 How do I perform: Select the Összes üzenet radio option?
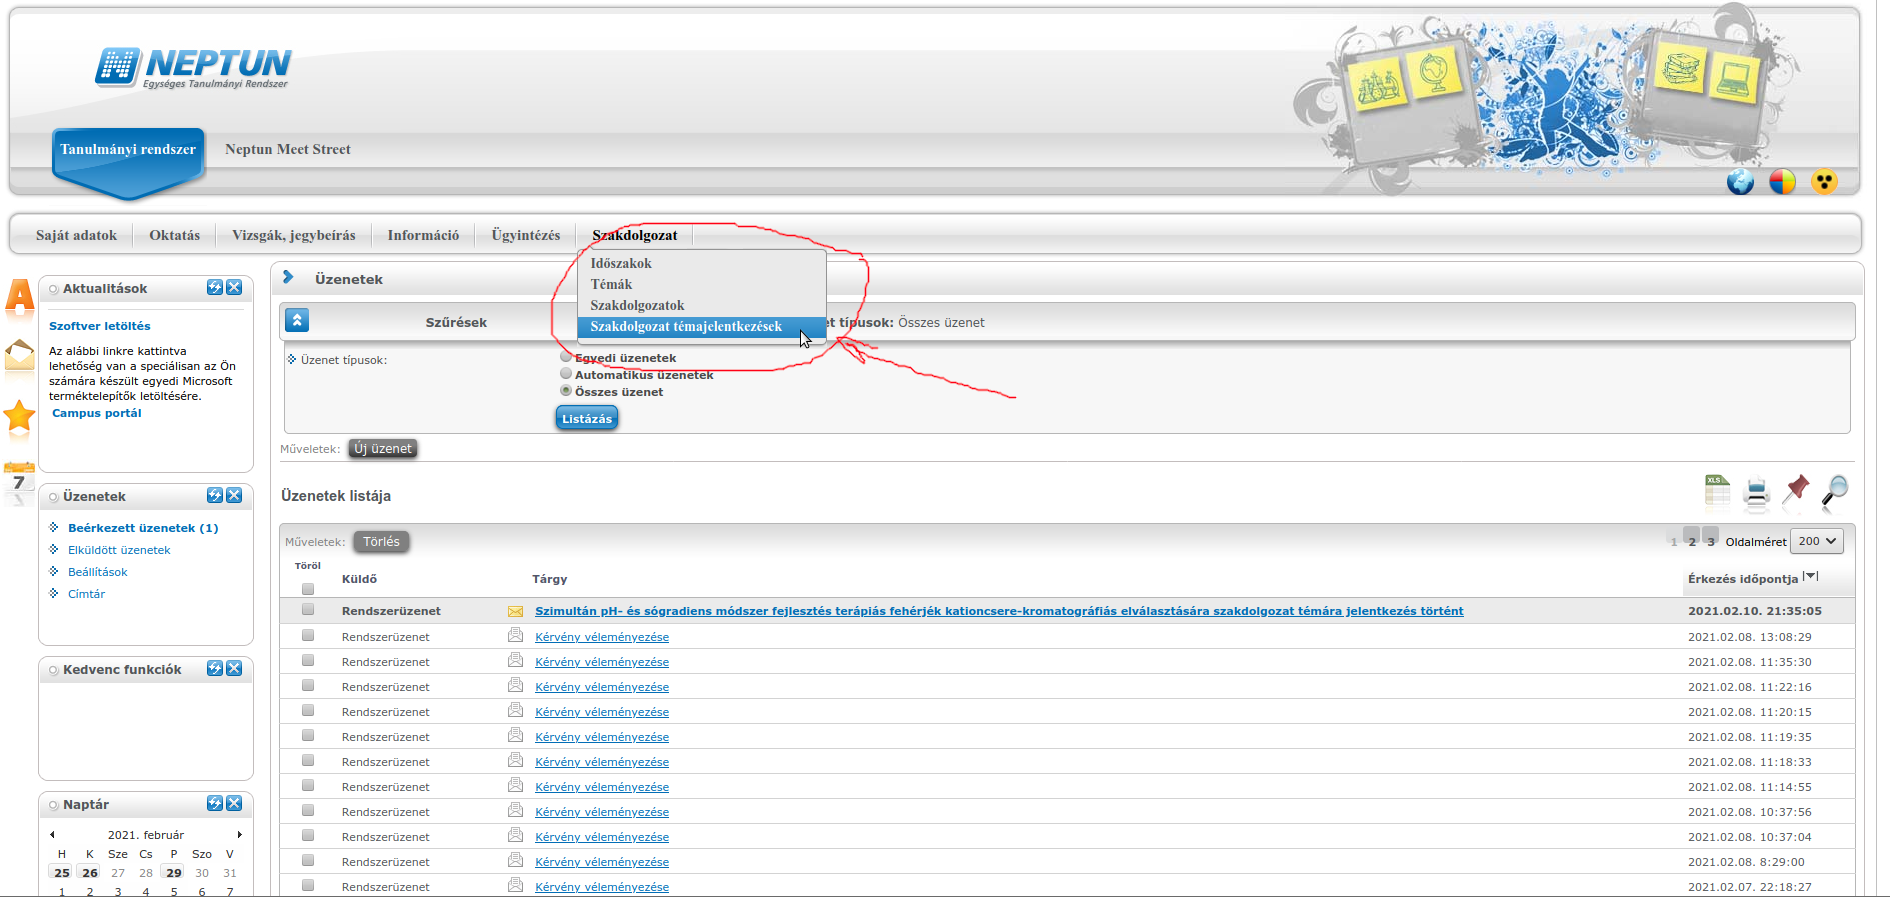tap(566, 391)
